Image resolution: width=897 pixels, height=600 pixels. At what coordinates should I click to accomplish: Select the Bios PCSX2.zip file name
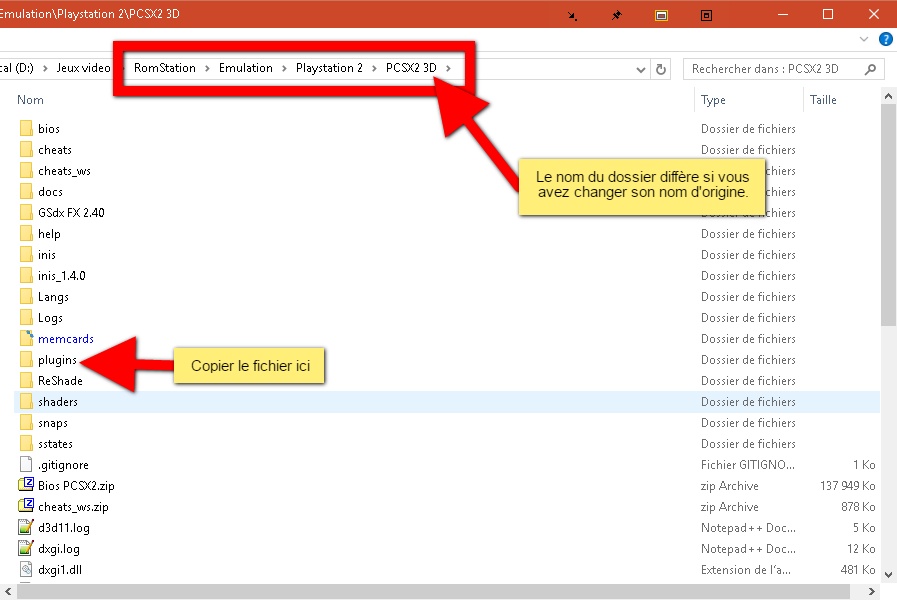click(x=76, y=486)
